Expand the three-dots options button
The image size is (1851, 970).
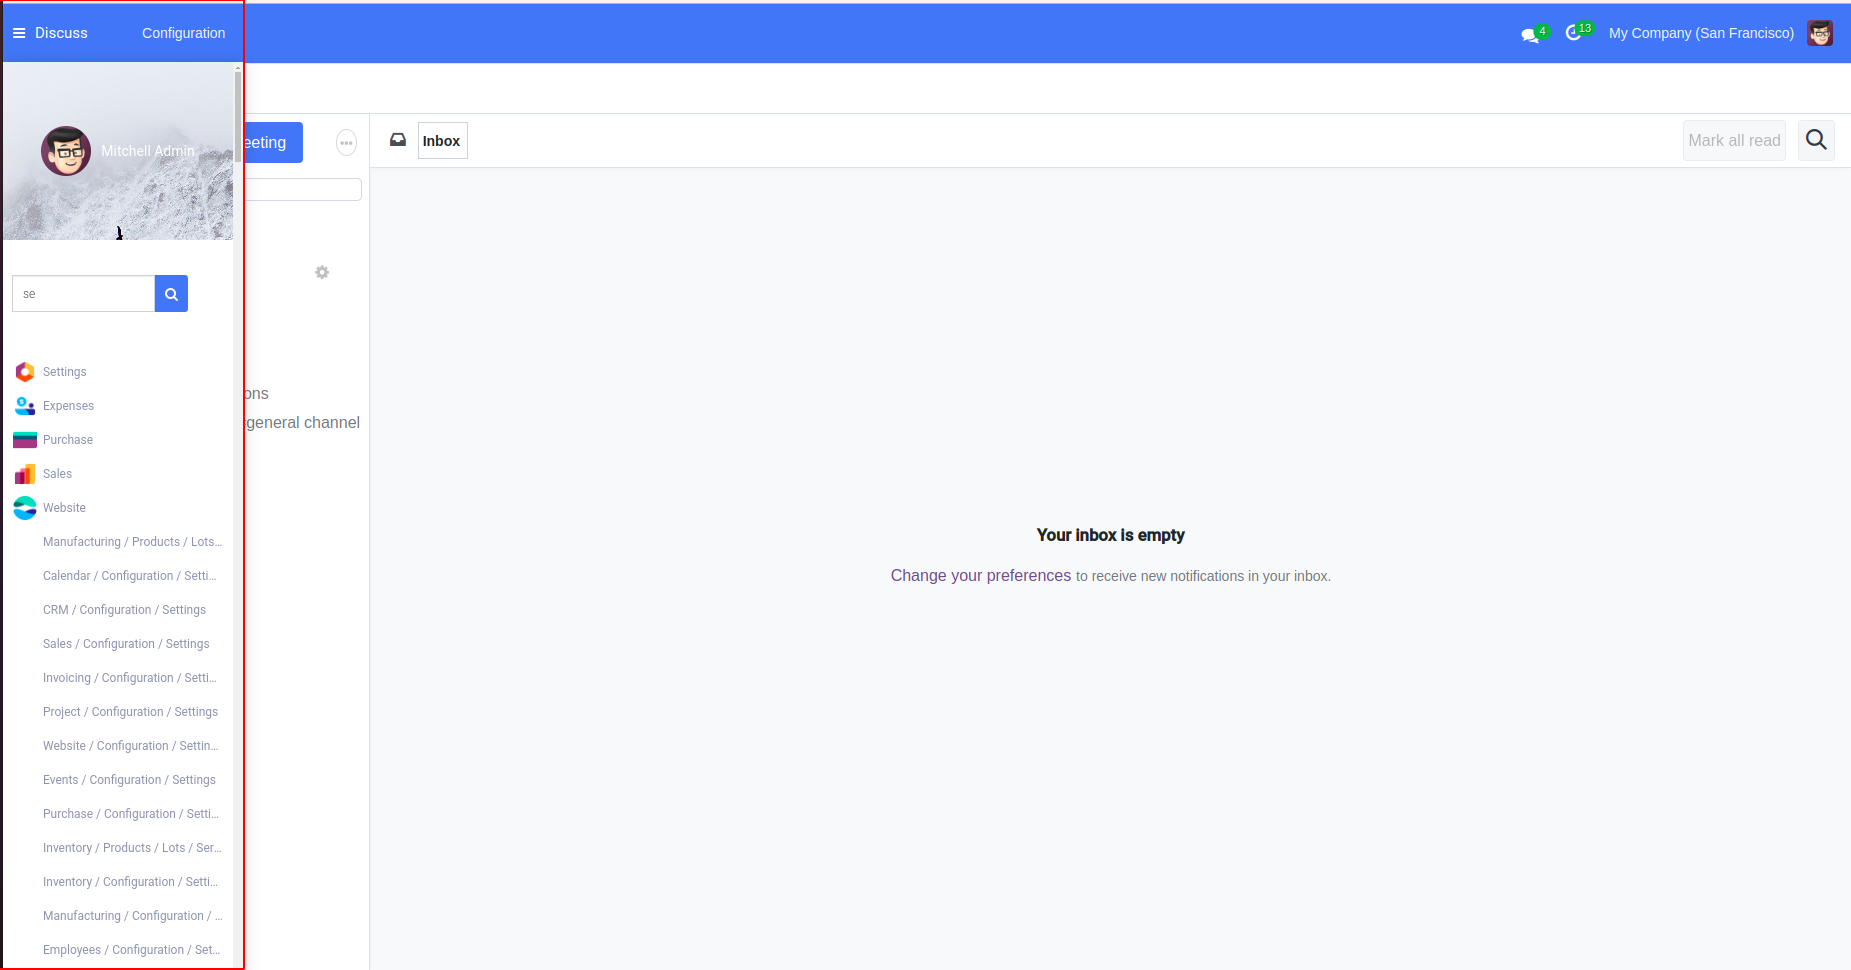click(x=346, y=143)
